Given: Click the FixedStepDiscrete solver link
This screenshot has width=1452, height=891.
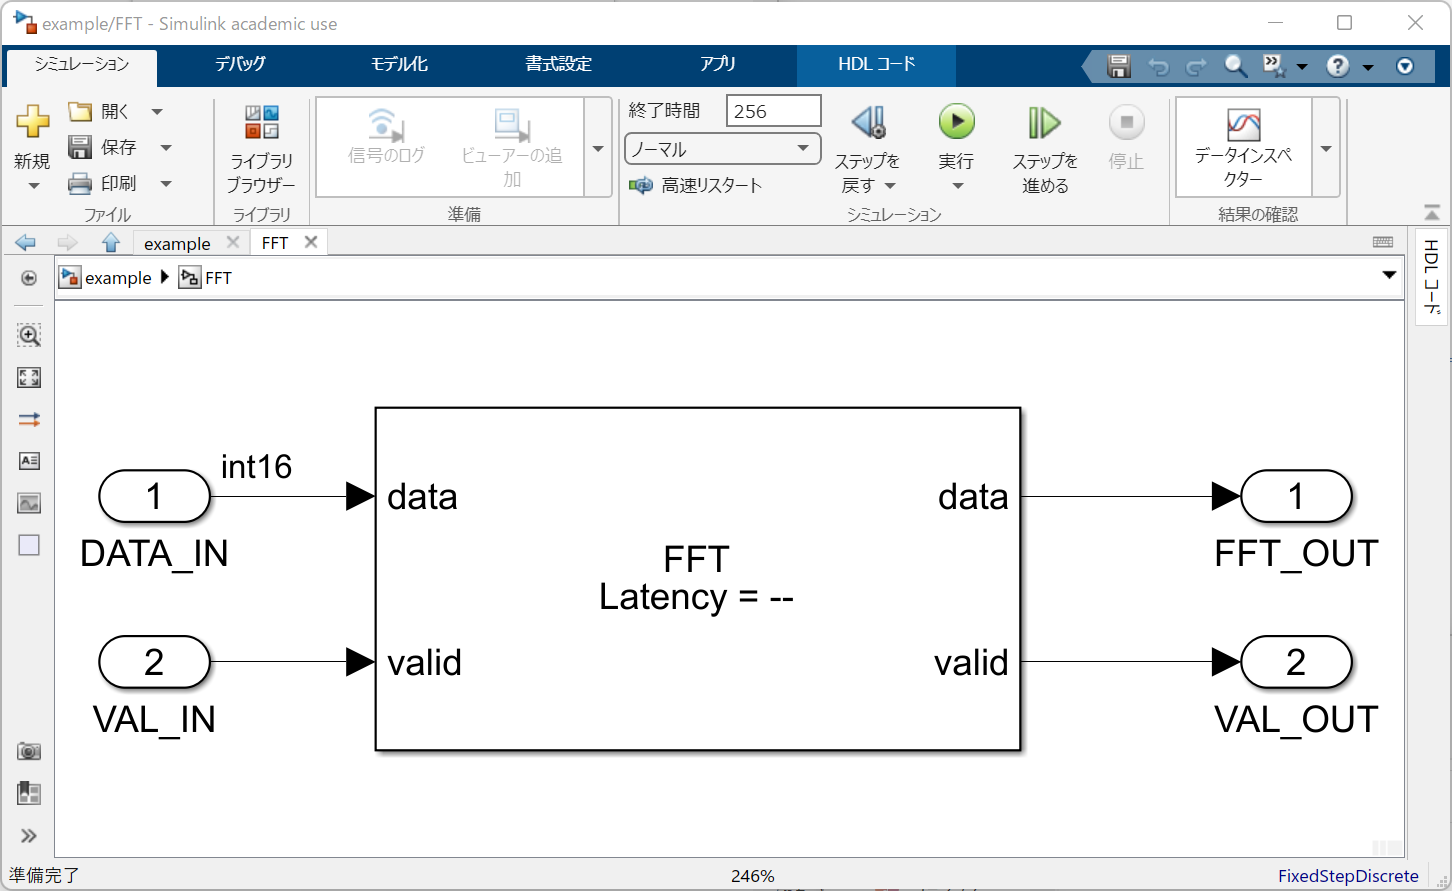Looking at the screenshot, I should point(1347,876).
